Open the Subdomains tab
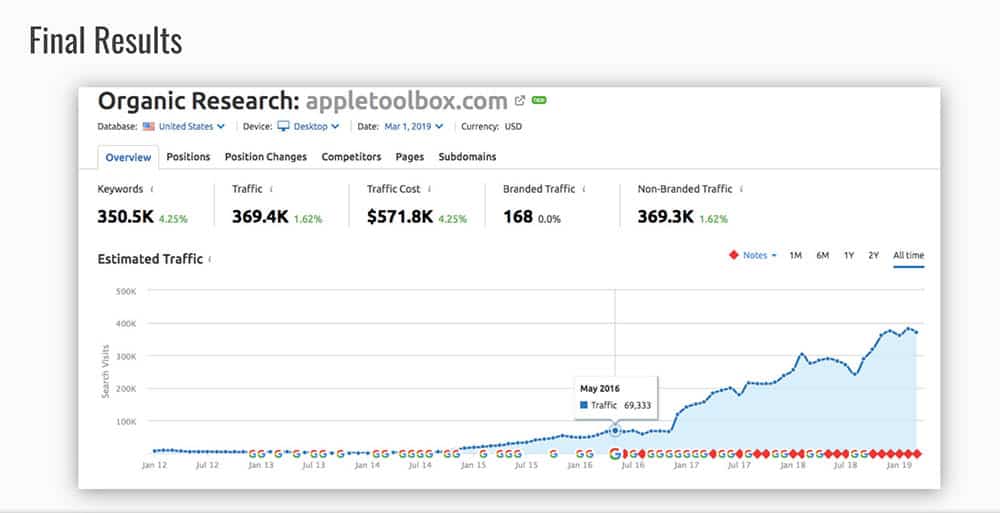The image size is (1000, 513). tap(467, 157)
